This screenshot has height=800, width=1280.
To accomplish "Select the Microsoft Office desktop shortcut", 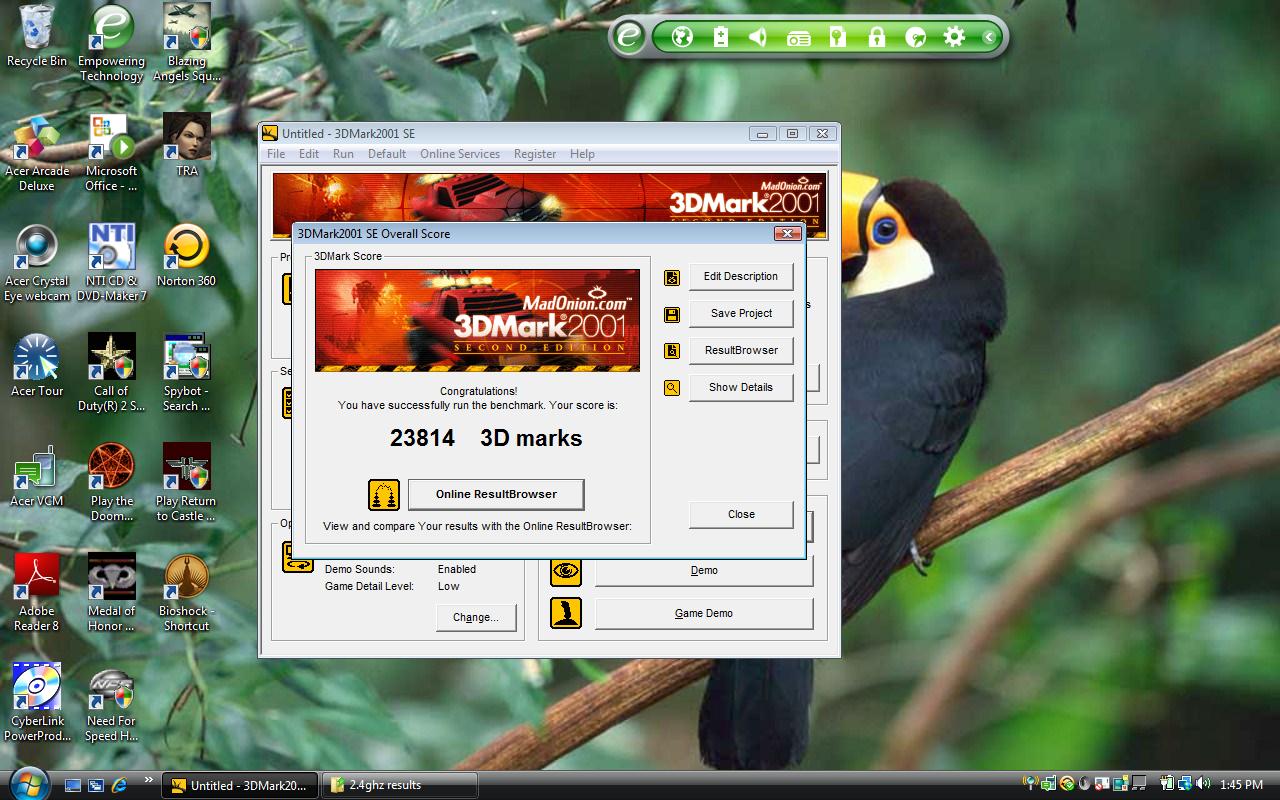I will click(111, 152).
